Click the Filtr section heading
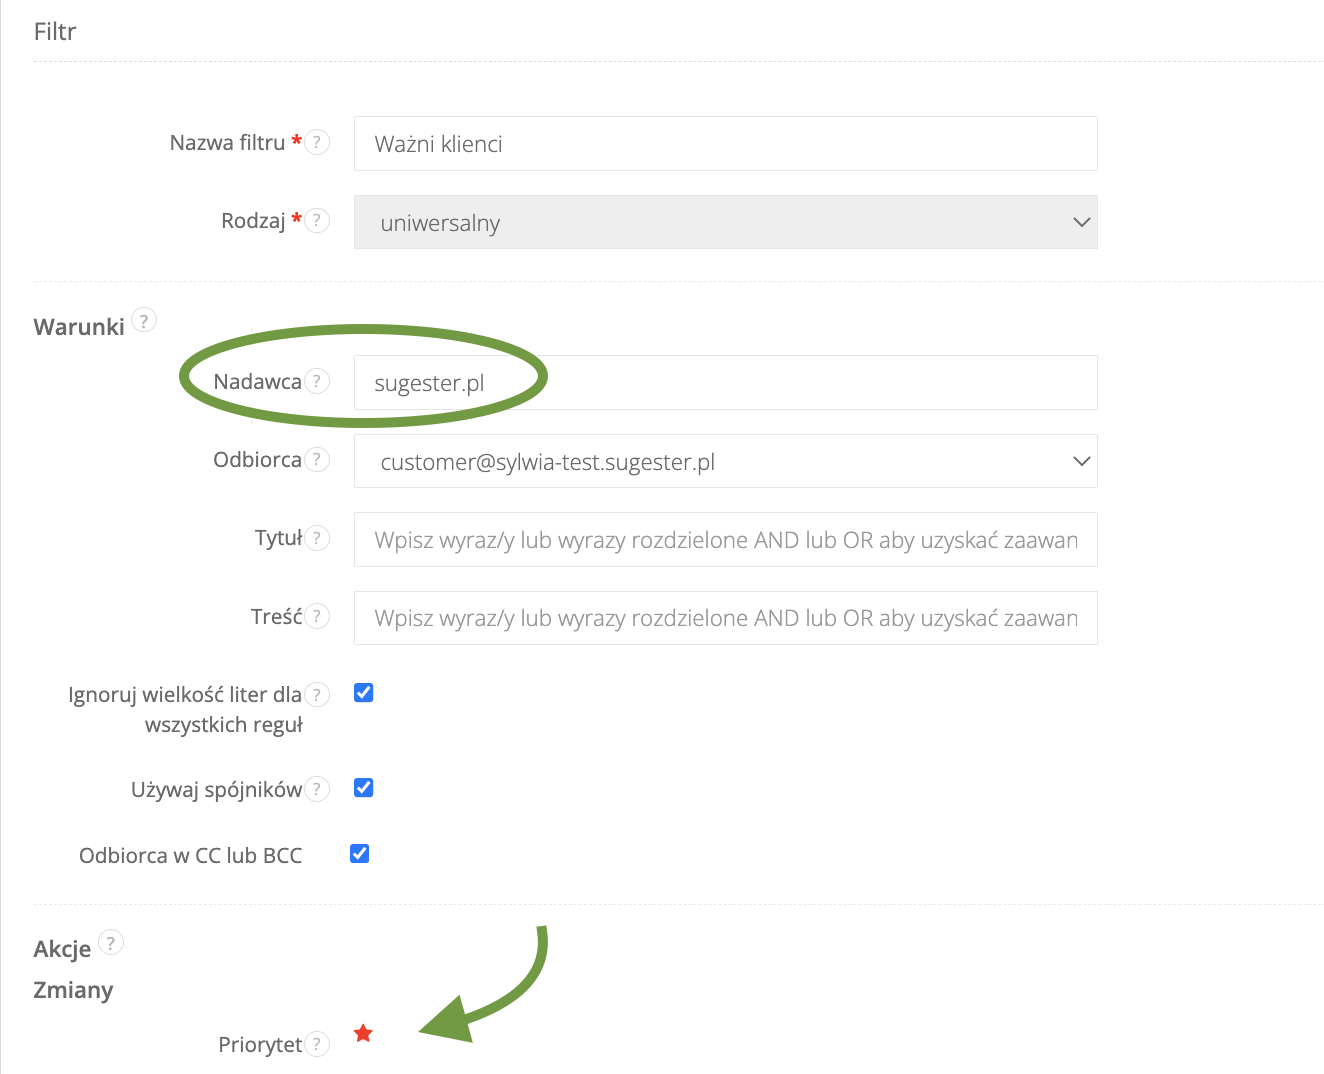Image resolution: width=1324 pixels, height=1074 pixels. 55,31
